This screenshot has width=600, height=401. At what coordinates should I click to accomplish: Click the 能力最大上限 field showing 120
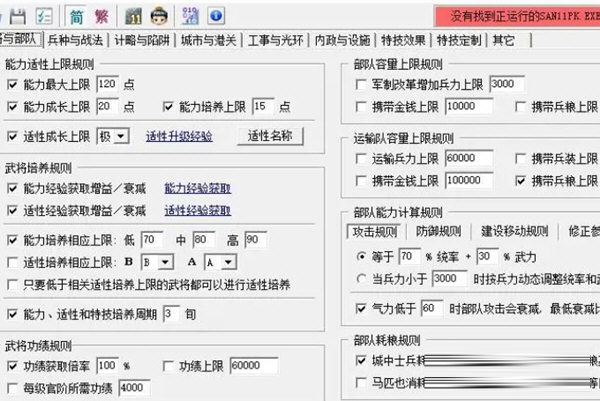(x=107, y=84)
